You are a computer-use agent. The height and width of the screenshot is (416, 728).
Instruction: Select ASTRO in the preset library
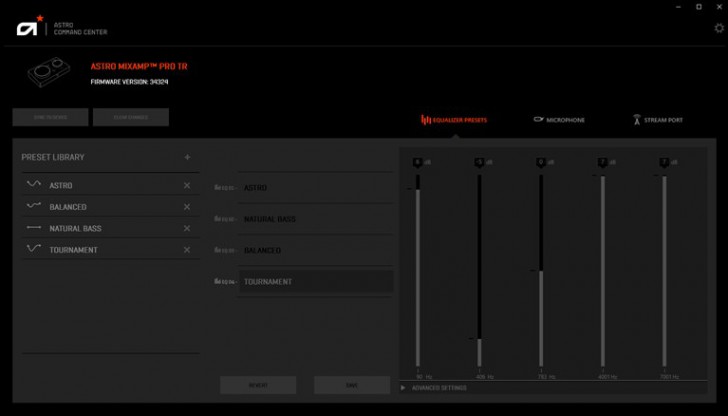pos(110,185)
